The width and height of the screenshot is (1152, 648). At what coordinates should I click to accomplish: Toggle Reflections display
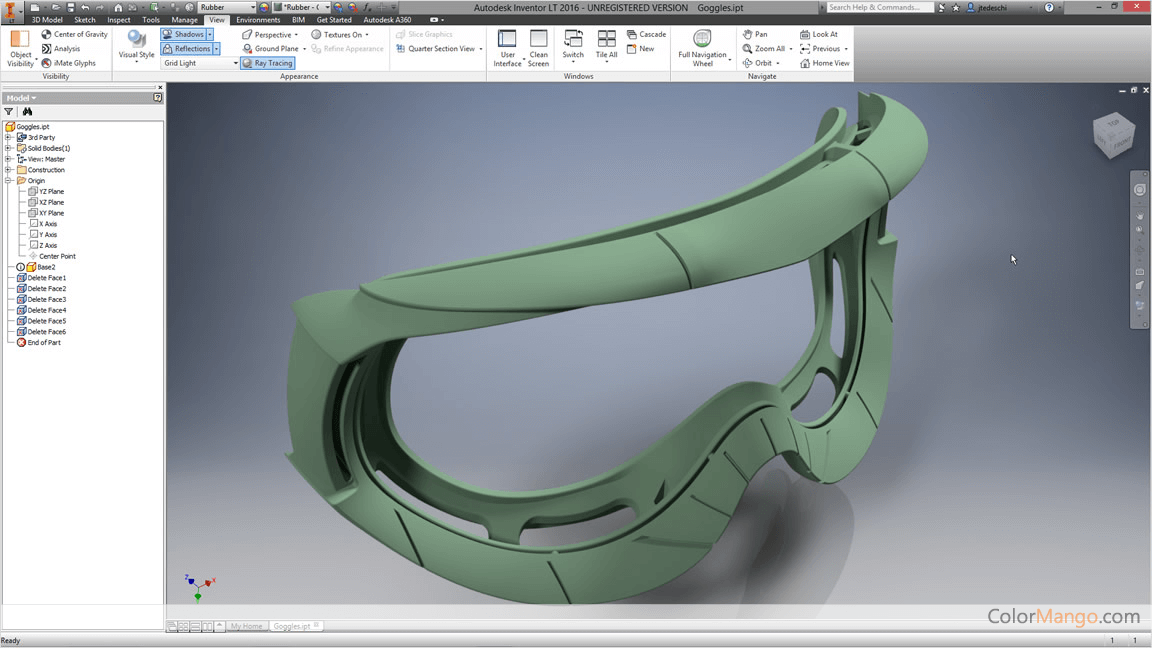(187, 48)
